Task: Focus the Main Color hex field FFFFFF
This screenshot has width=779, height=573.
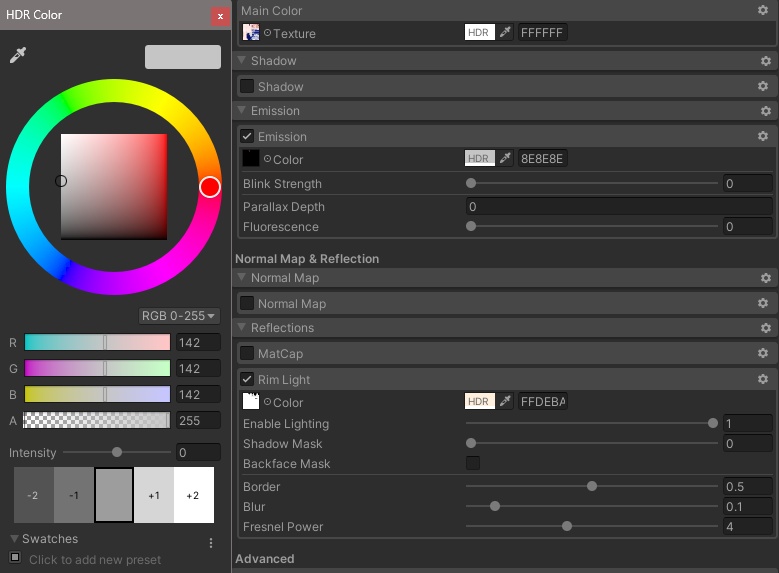Action: click(543, 32)
